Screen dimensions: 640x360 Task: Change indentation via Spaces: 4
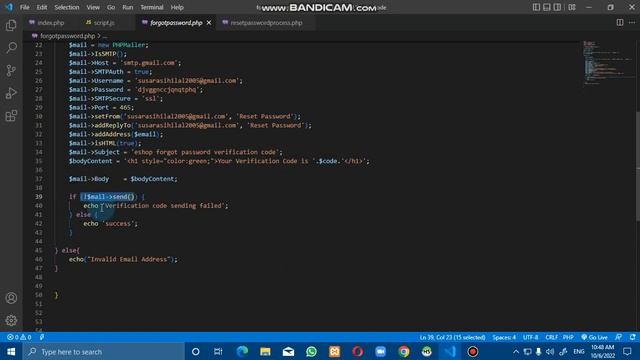[504, 337]
